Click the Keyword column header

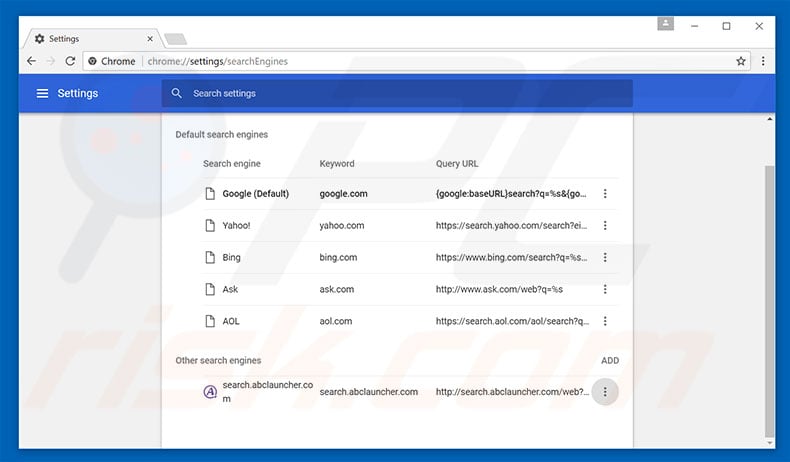pyautogui.click(x=337, y=164)
